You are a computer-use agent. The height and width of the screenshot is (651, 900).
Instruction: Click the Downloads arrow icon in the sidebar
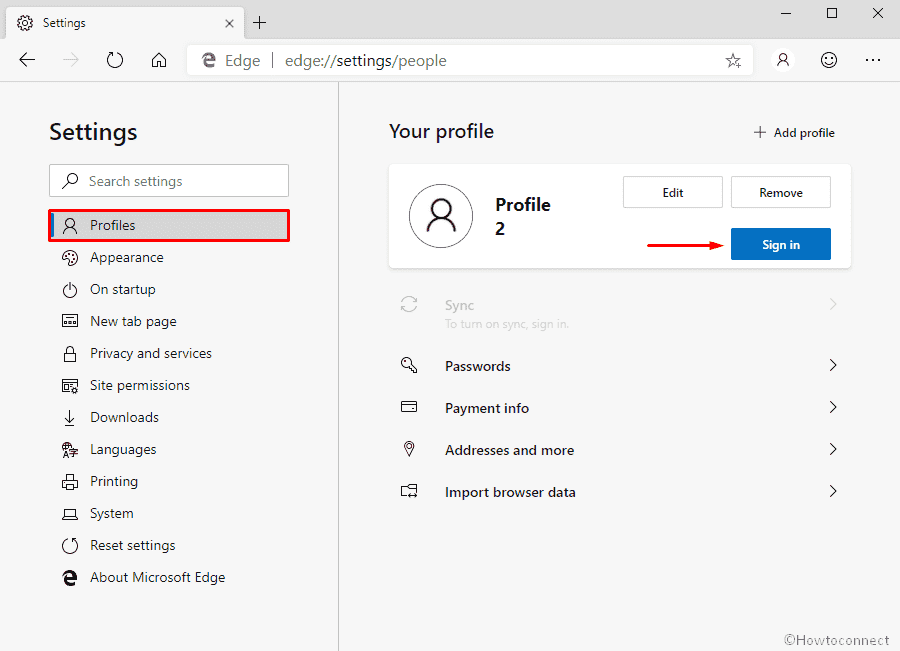click(70, 418)
